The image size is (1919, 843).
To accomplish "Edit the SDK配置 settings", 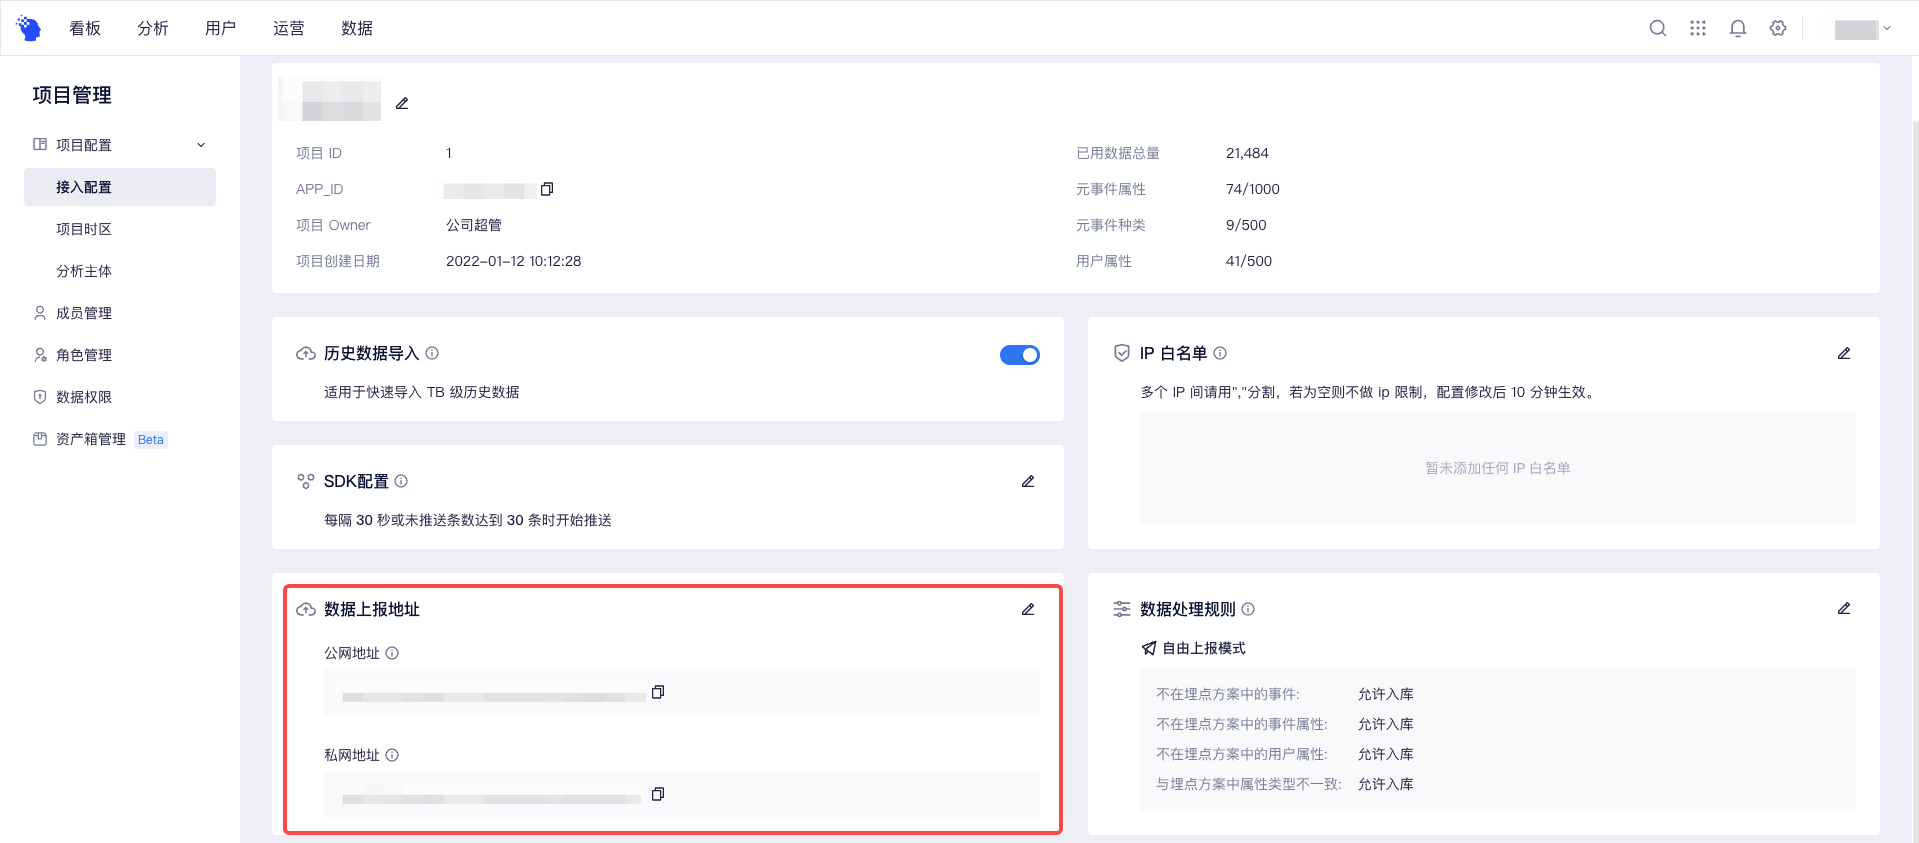I will [x=1027, y=481].
